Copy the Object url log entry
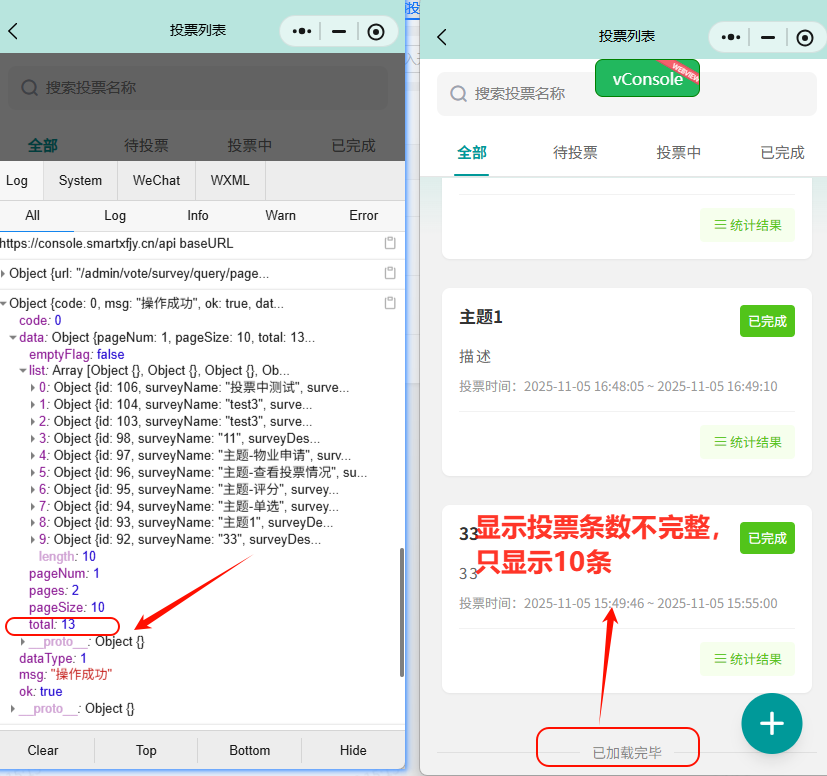 390,273
